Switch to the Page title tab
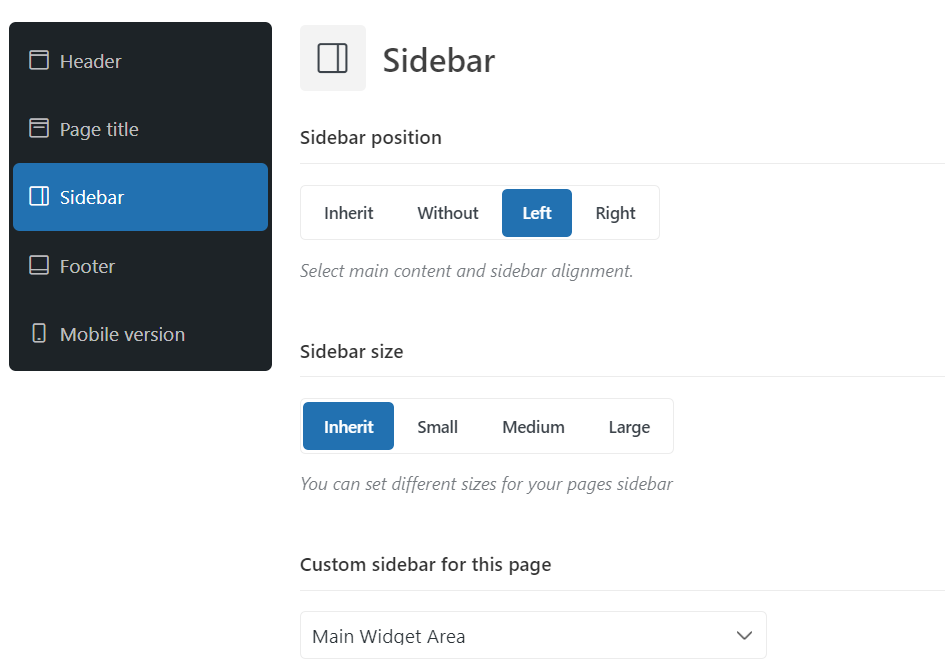 coord(140,128)
